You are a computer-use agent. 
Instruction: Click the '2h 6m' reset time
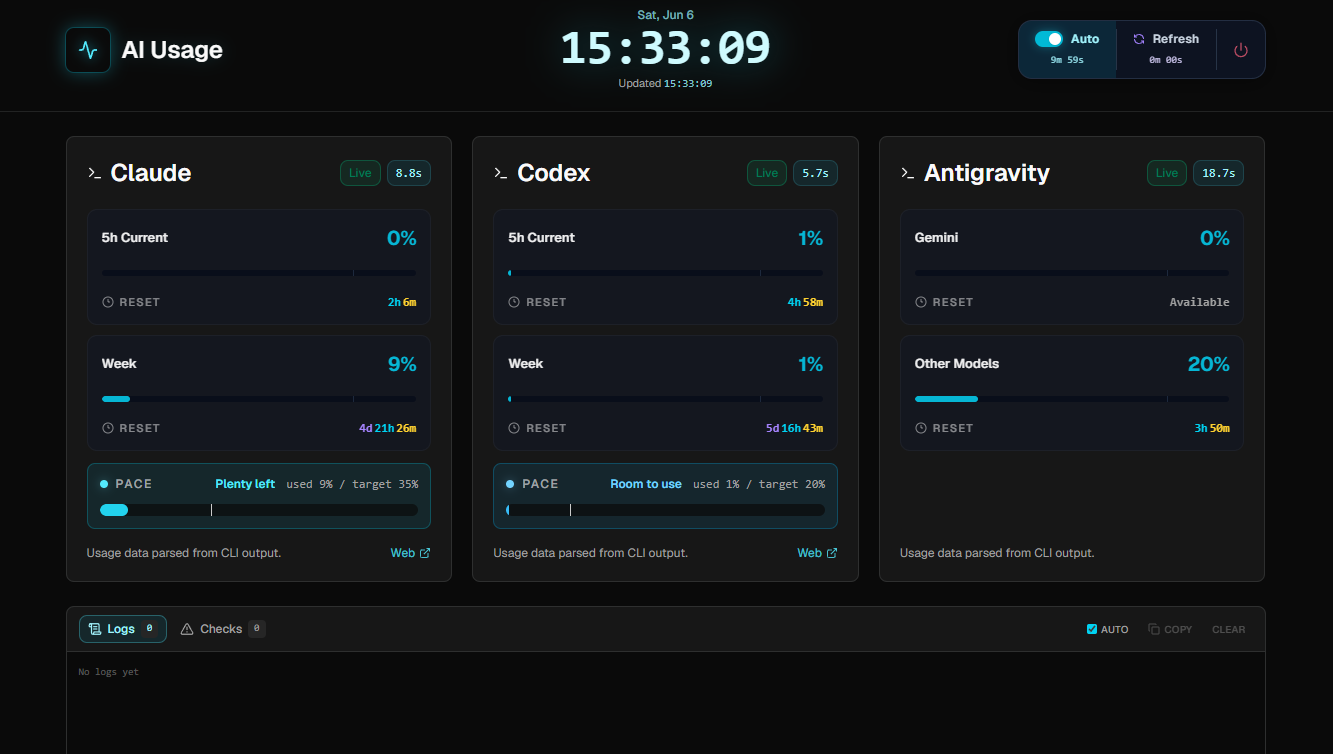402,302
